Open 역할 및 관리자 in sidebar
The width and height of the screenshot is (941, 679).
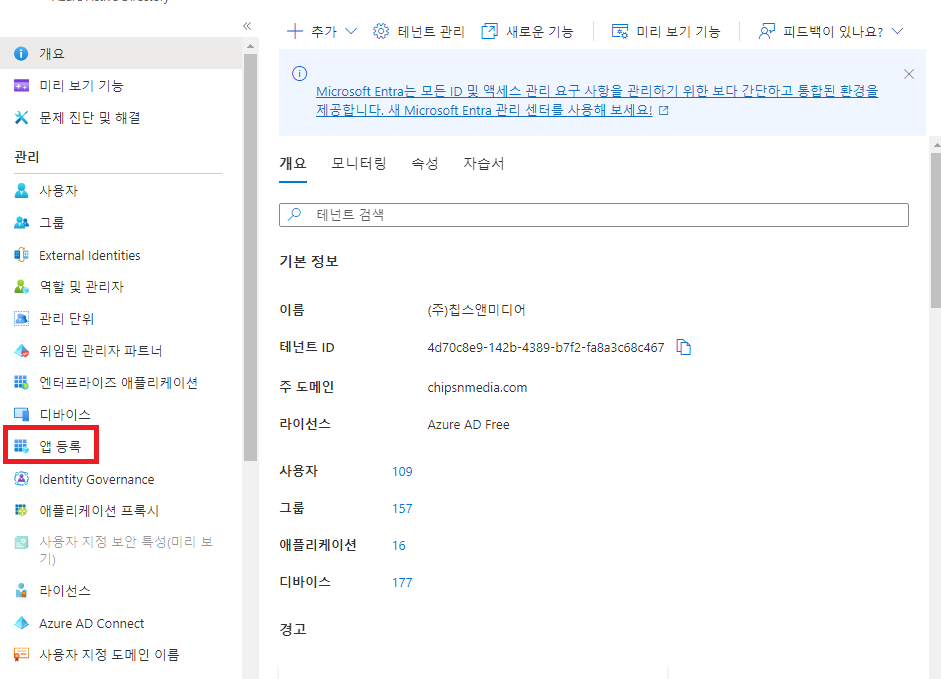[x=81, y=287]
